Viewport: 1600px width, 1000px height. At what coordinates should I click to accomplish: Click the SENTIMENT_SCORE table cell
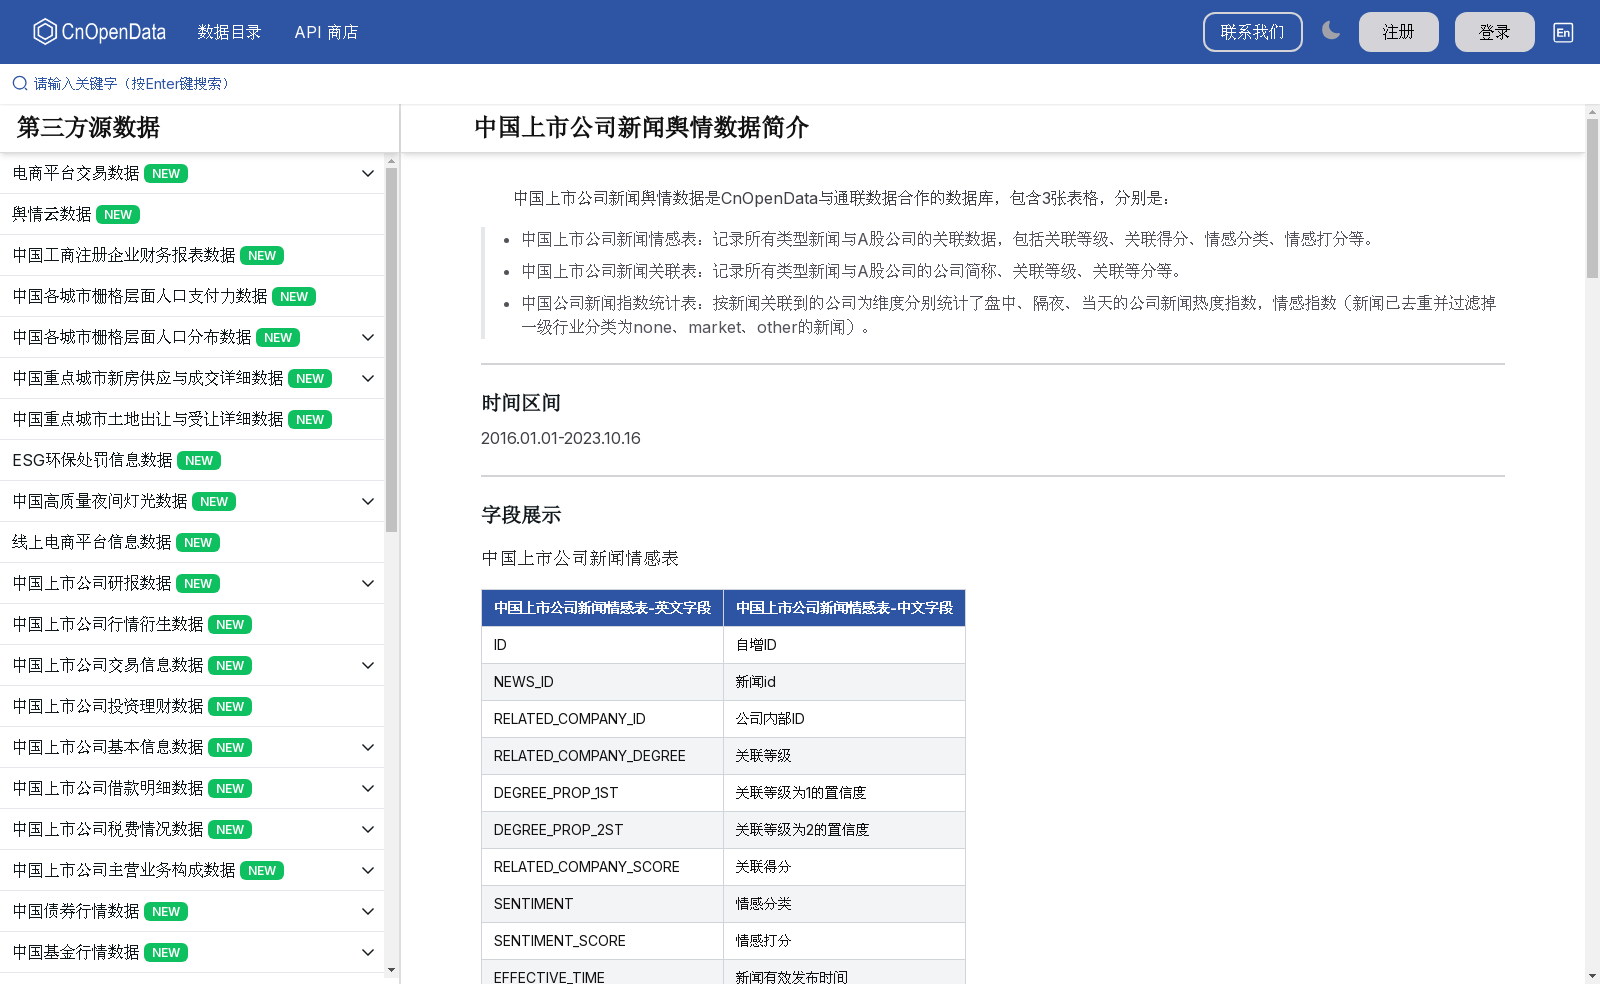tap(602, 941)
